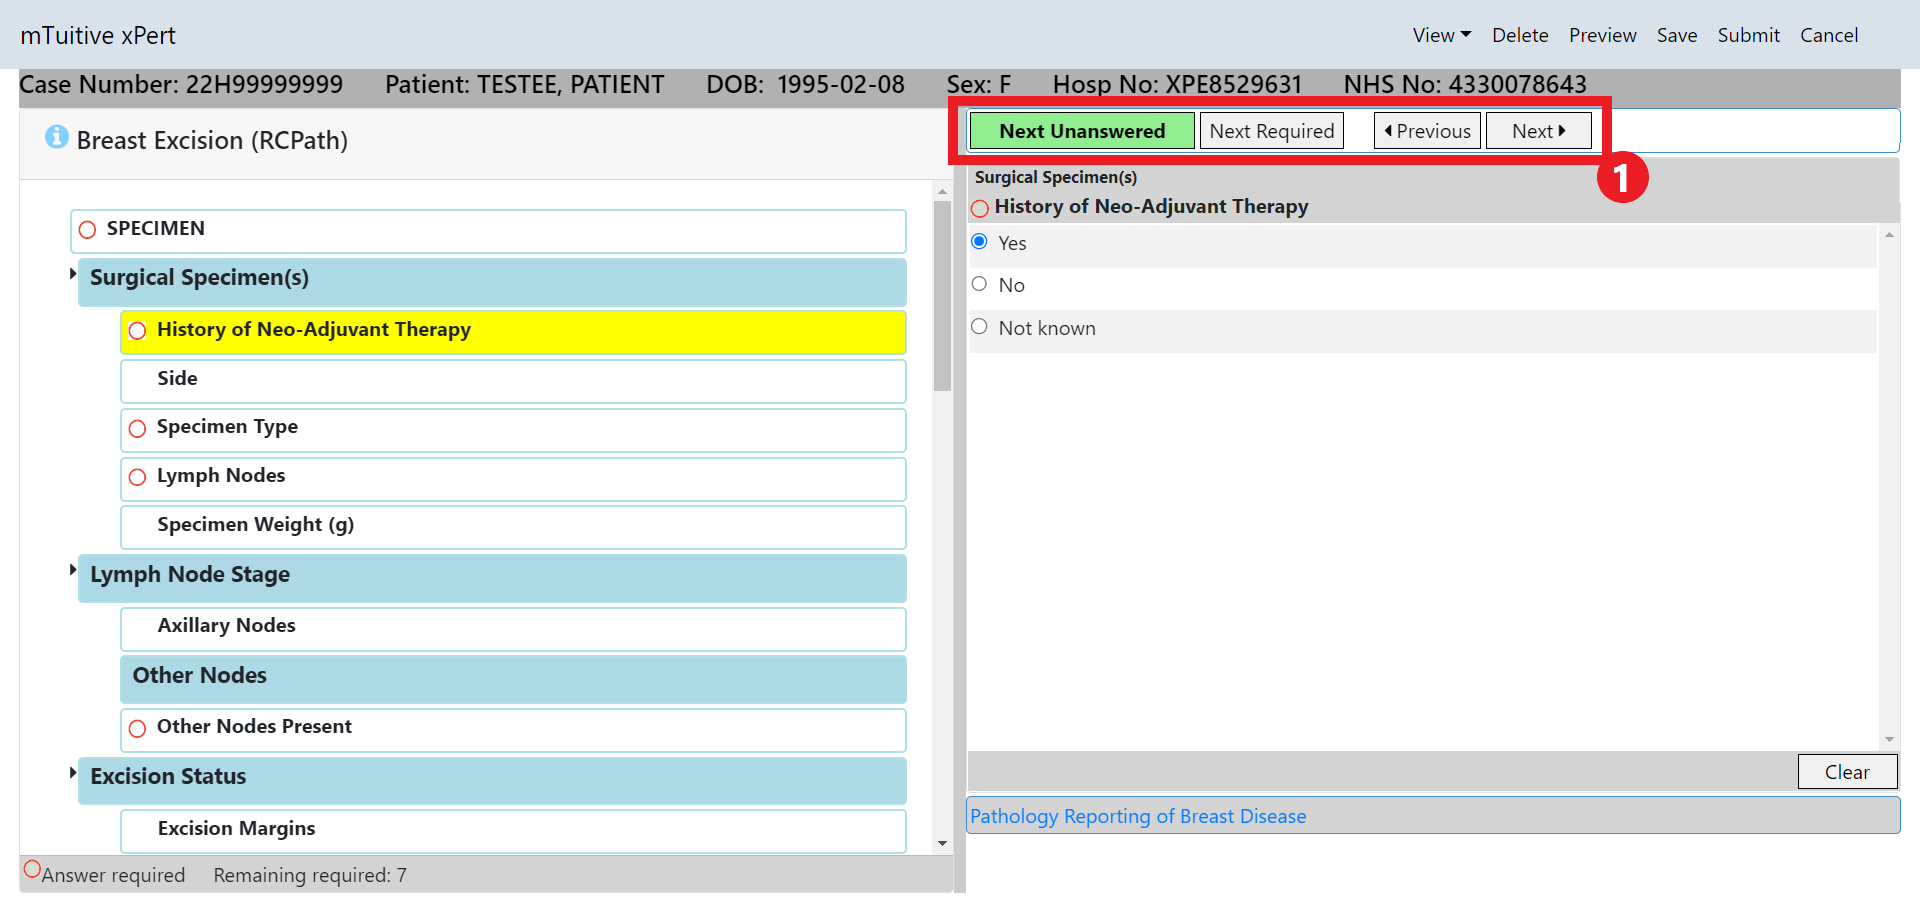
Task: Select the Side tree item
Action: point(513,381)
